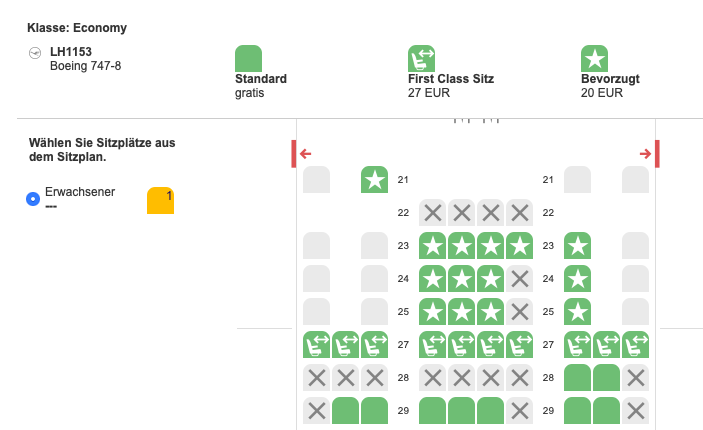The width and height of the screenshot is (703, 430).
Task: Choose middle-block rightmost star seat in row 23
Action: 519,246
